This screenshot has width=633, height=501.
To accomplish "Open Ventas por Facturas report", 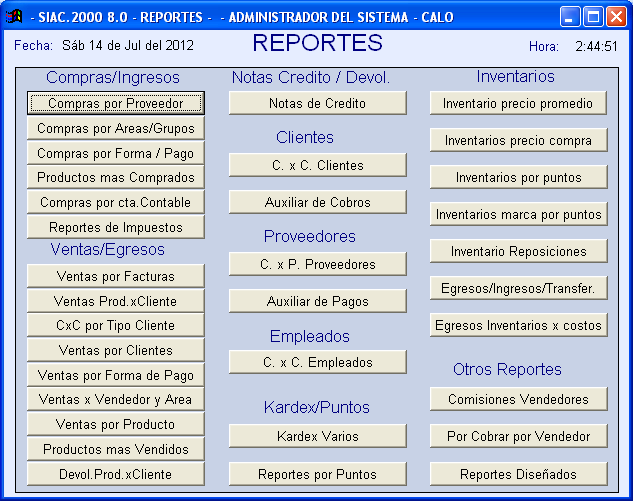I will pos(116,276).
